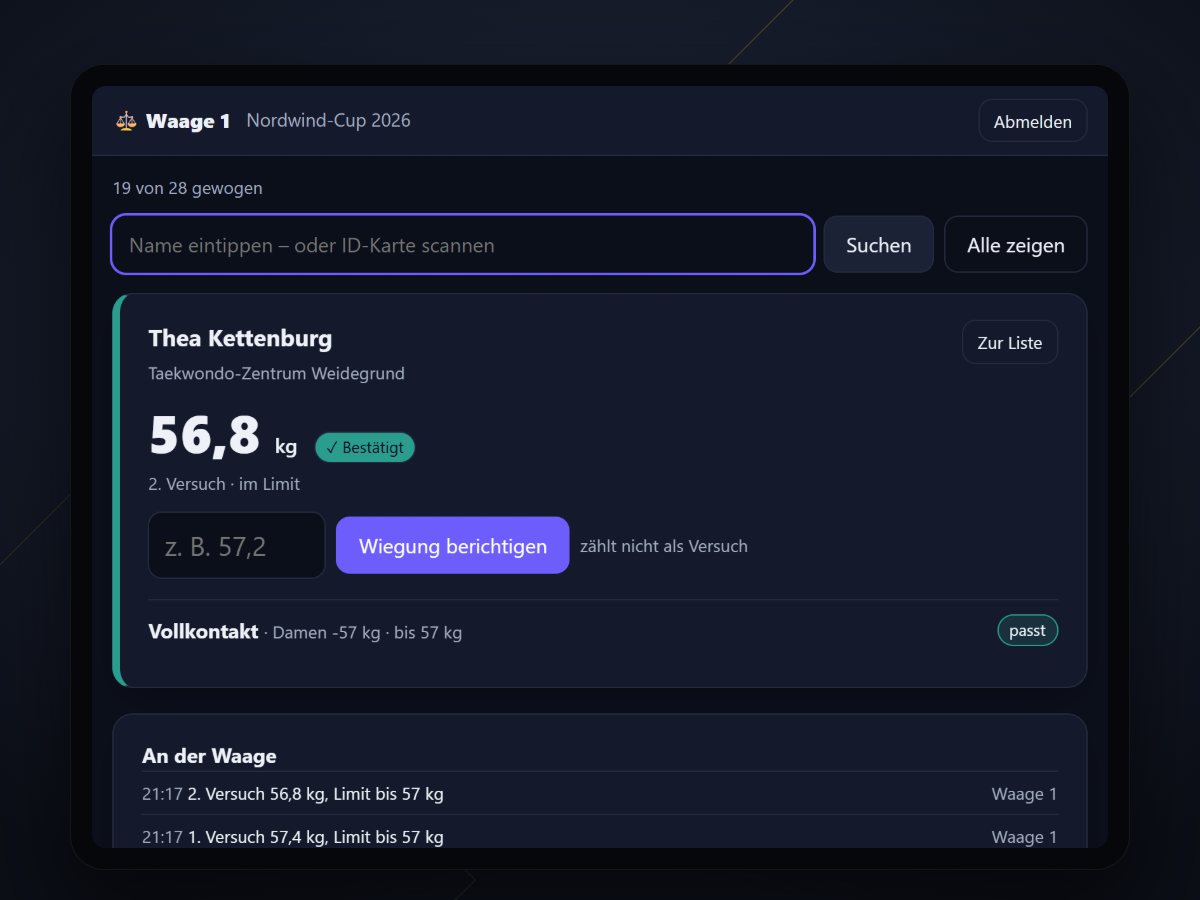
Task: Click the Waage 1 title
Action: point(188,121)
